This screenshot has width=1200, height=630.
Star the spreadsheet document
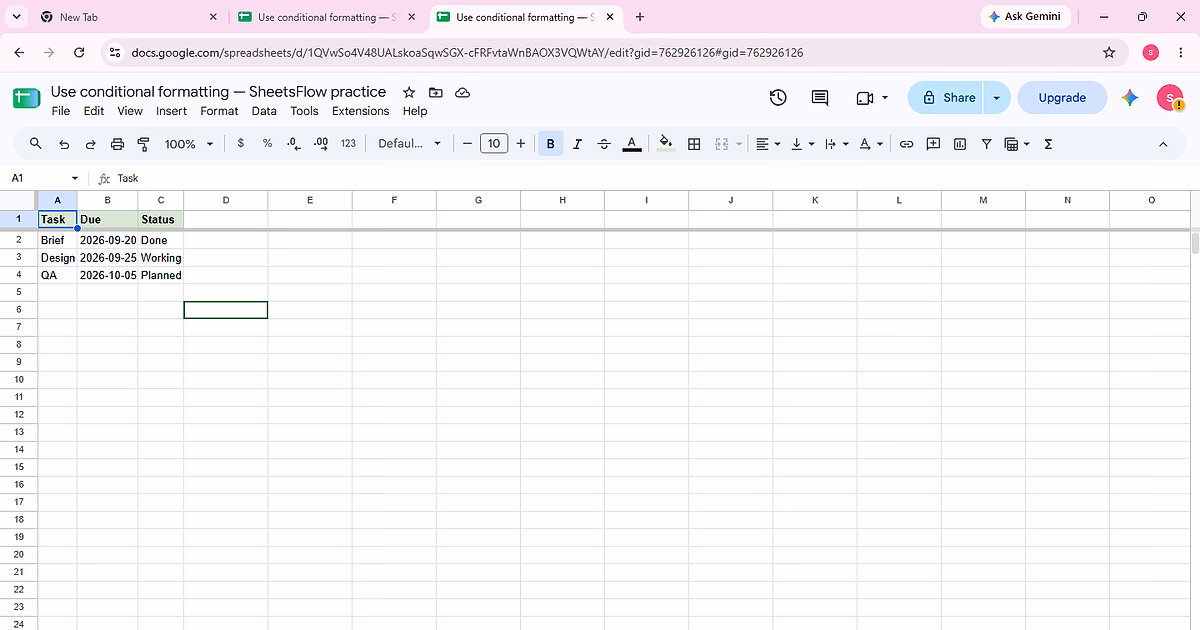click(x=408, y=92)
